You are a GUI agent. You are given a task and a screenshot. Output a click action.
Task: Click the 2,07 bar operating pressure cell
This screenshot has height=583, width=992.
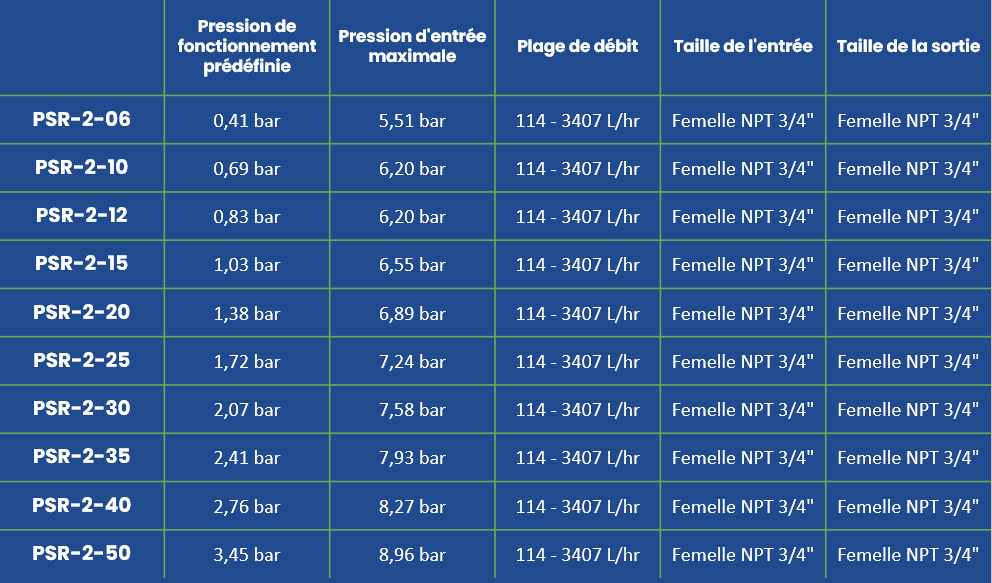[x=247, y=409]
